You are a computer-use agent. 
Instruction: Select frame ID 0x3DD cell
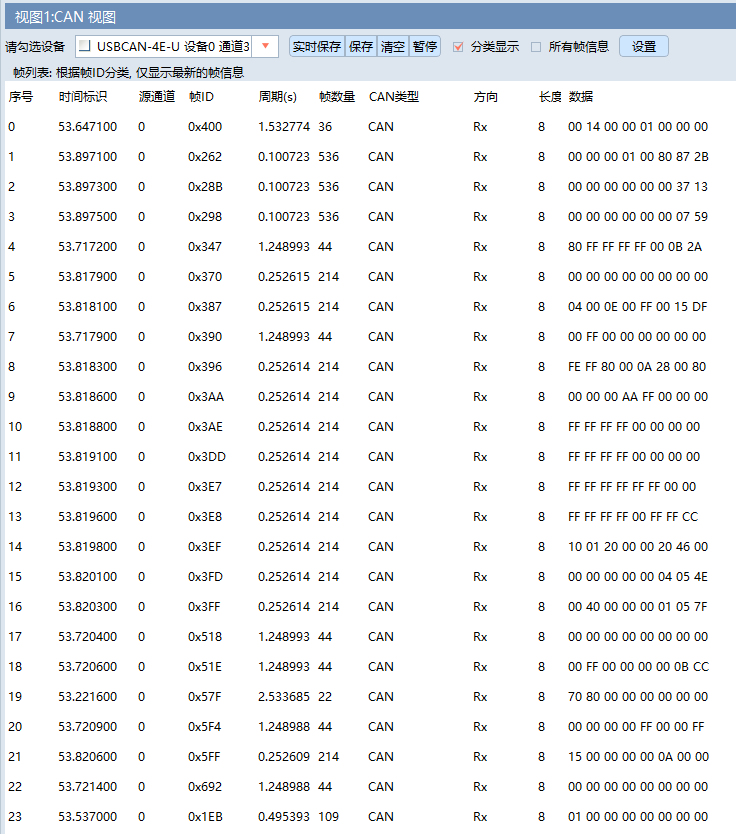[x=207, y=456]
